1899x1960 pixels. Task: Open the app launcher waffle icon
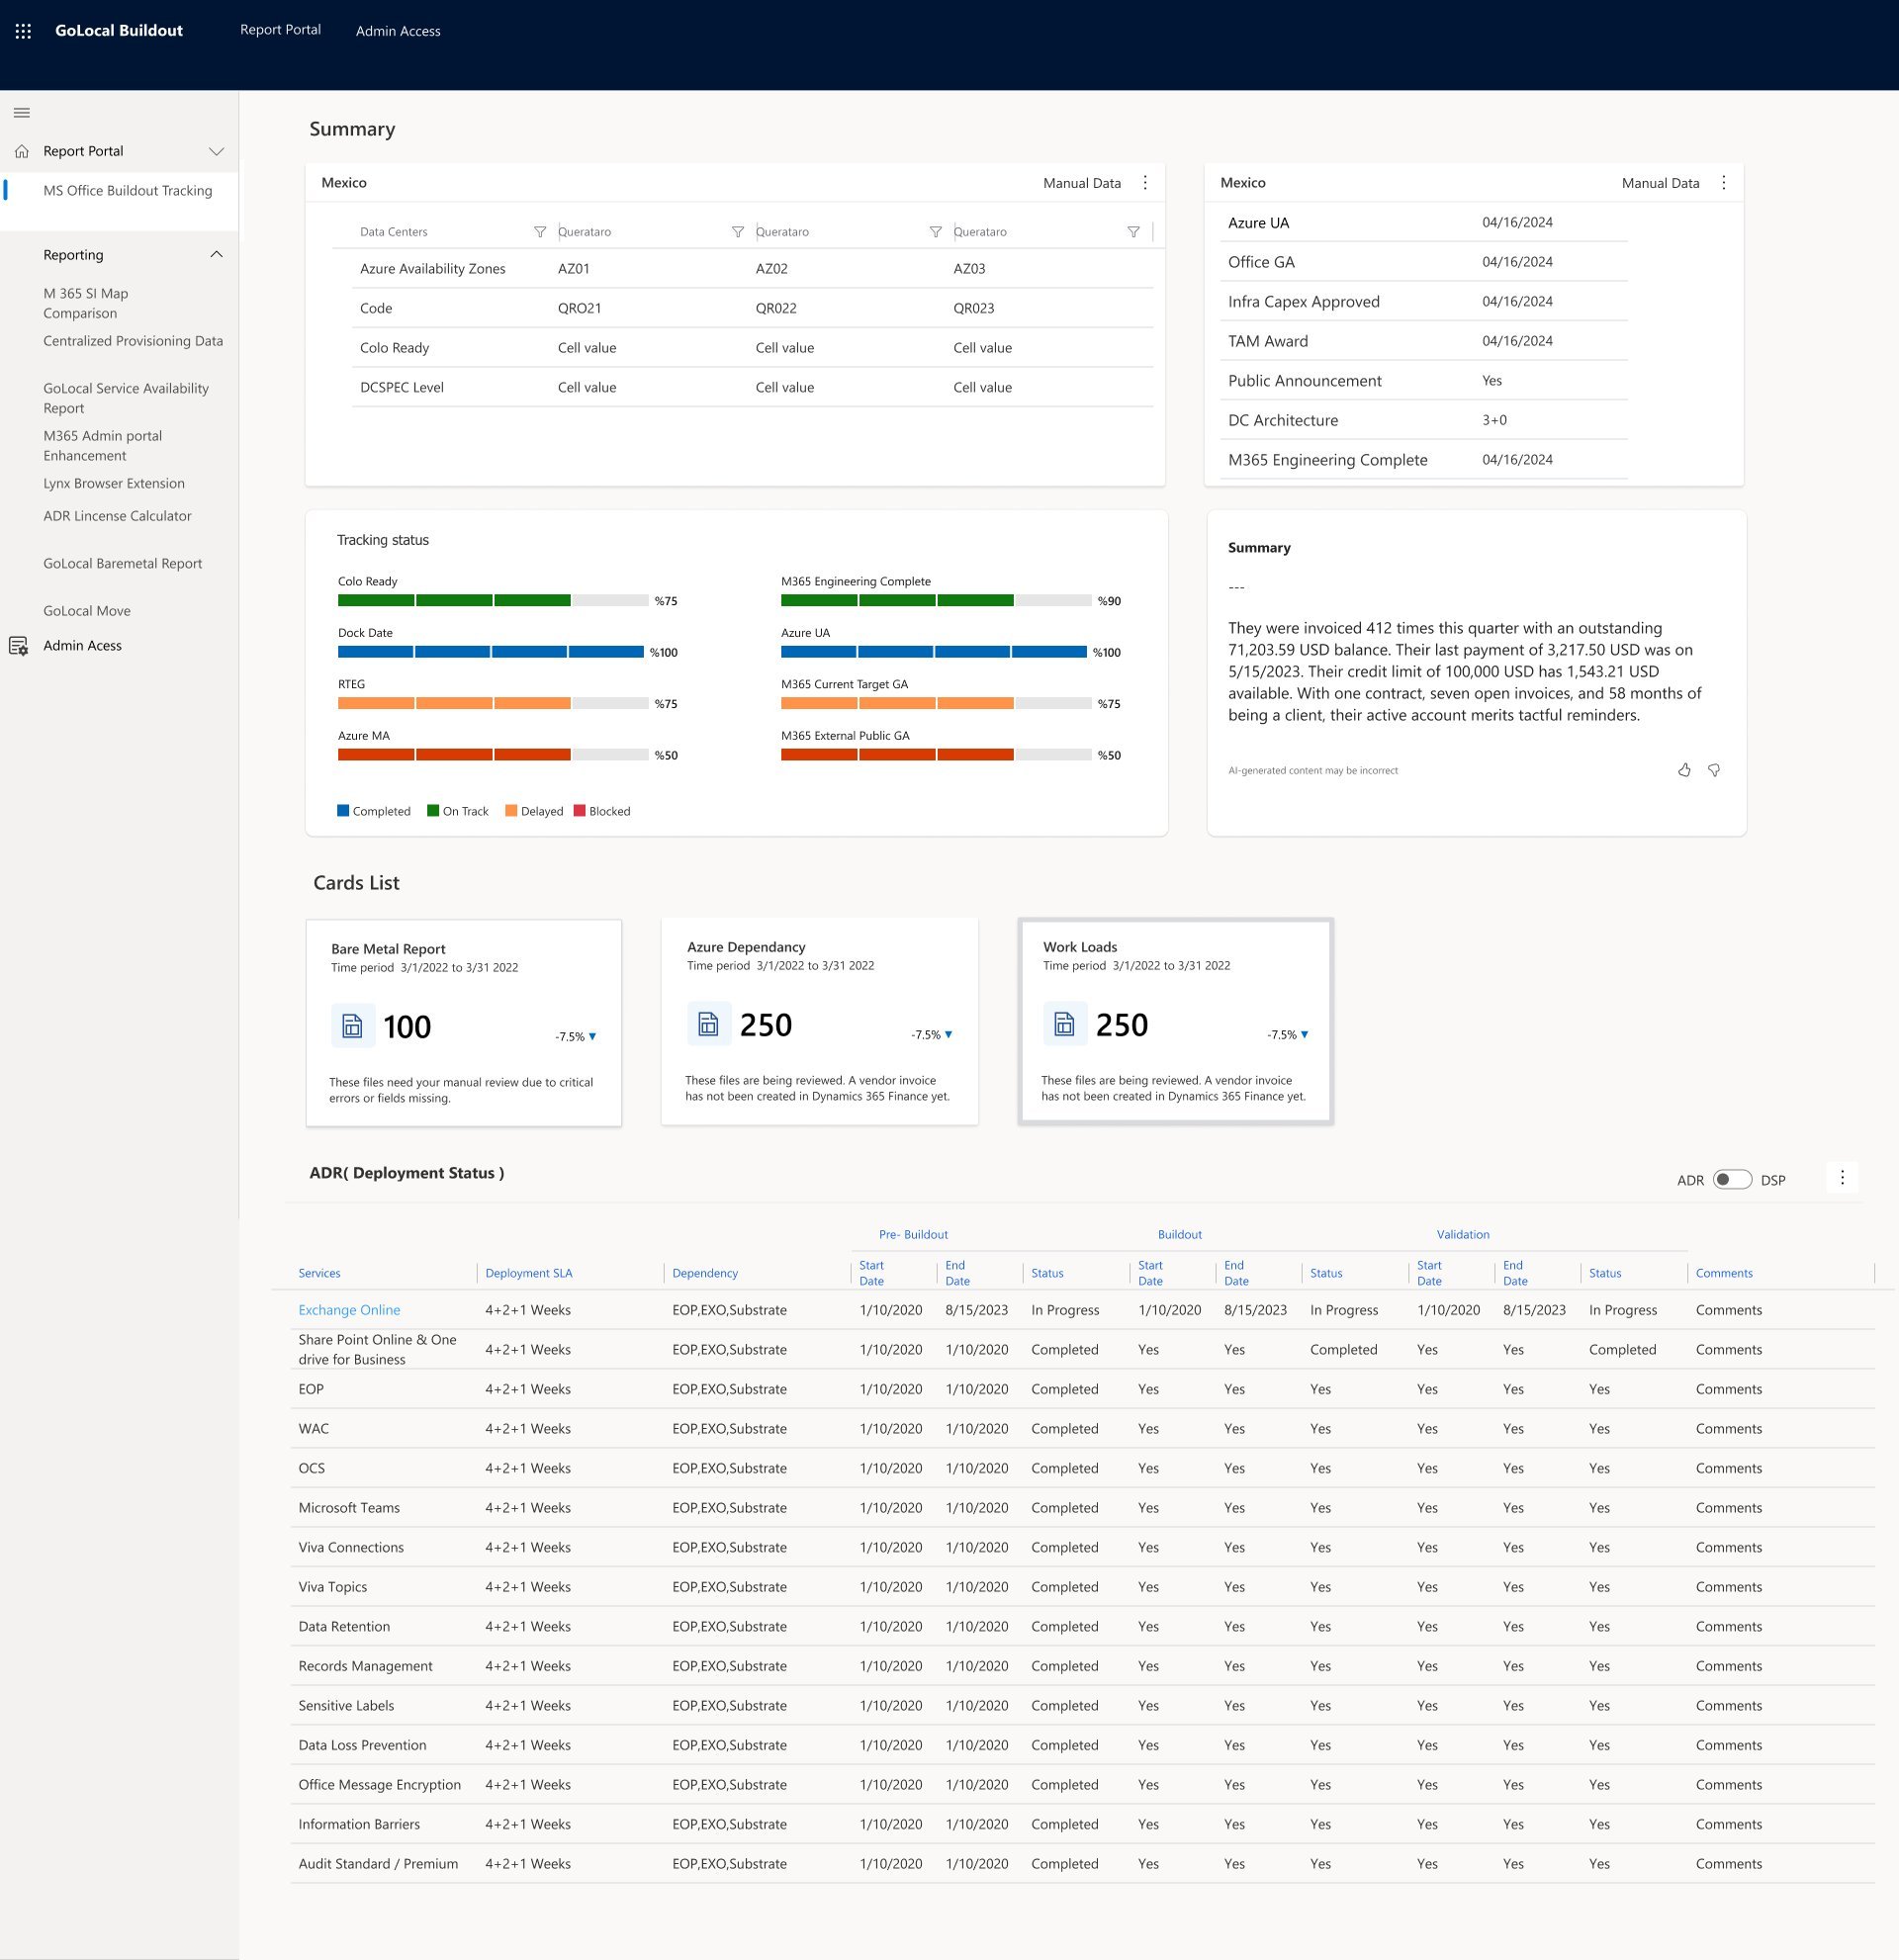(x=23, y=31)
